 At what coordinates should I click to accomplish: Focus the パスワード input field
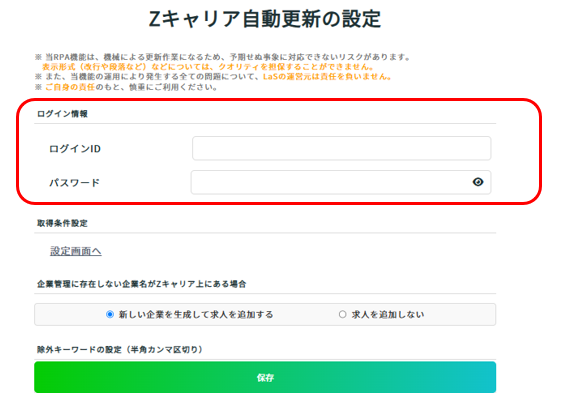341,182
